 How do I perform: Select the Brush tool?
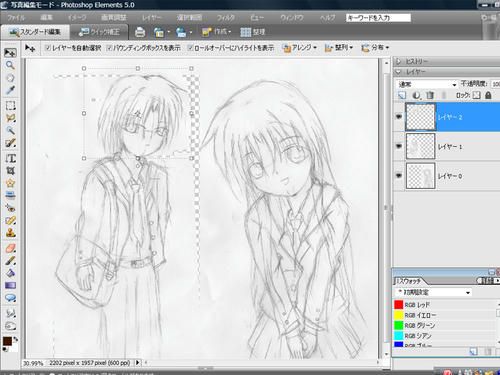pos(10,261)
